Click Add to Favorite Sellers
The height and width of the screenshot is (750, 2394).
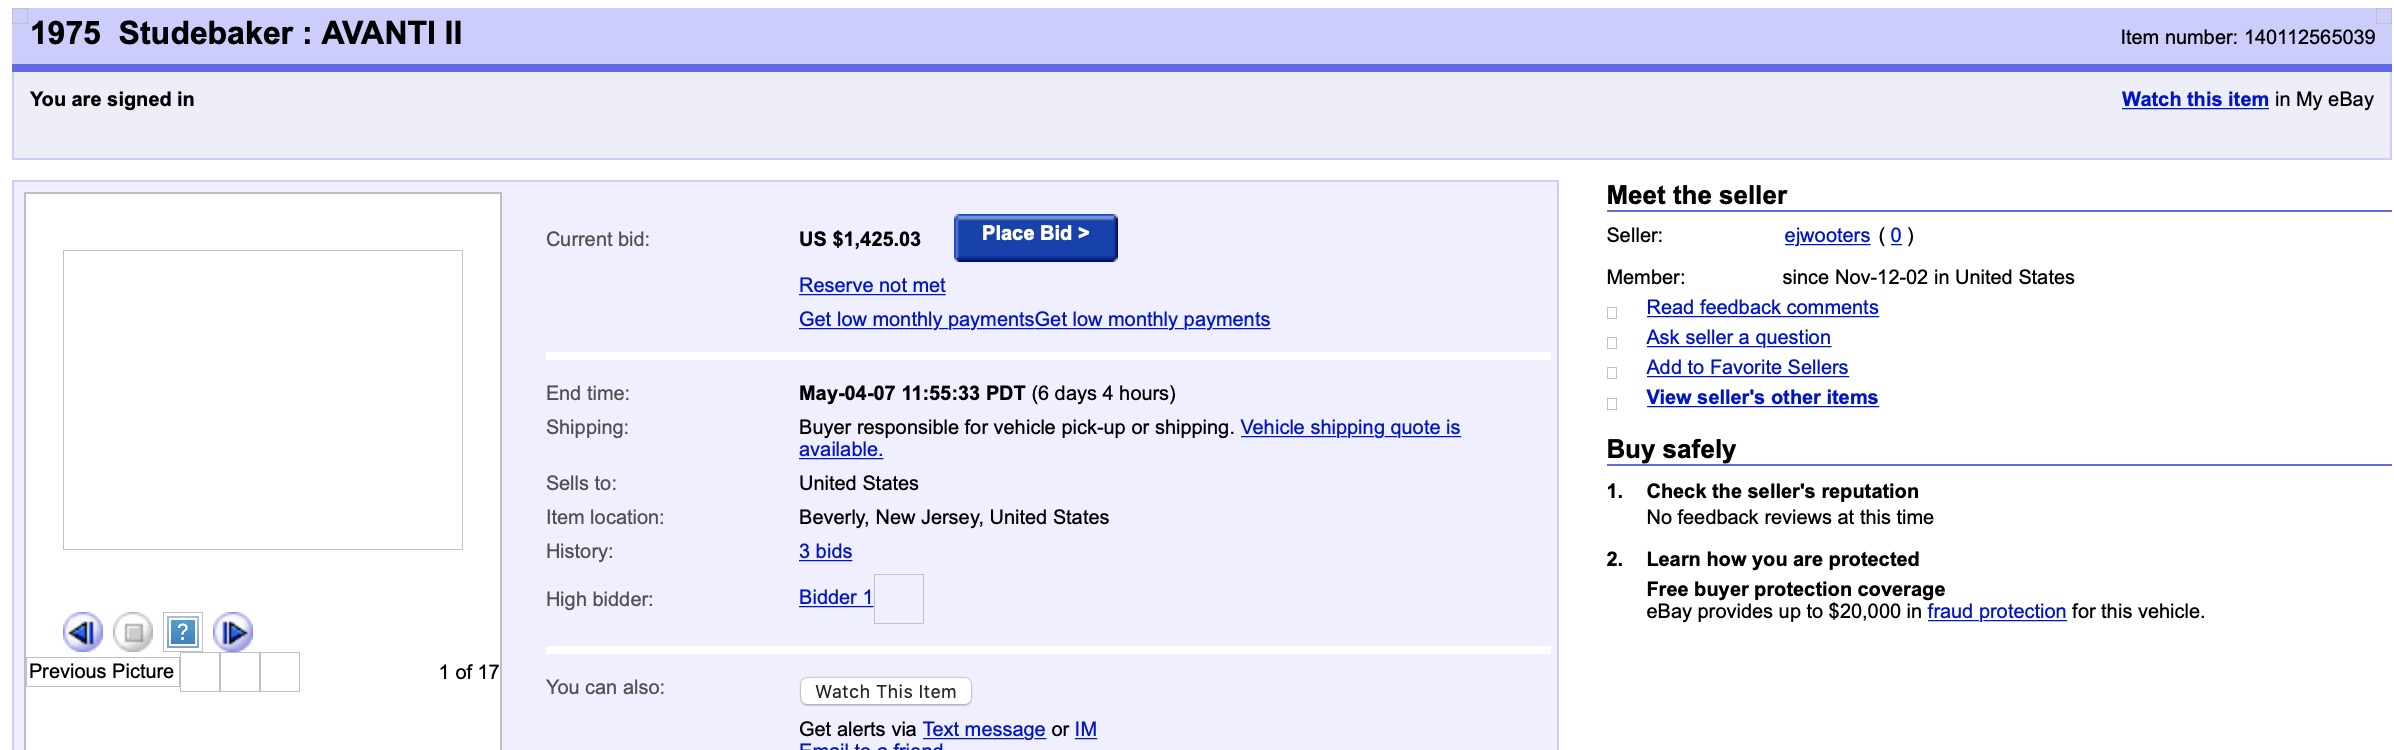click(1746, 367)
